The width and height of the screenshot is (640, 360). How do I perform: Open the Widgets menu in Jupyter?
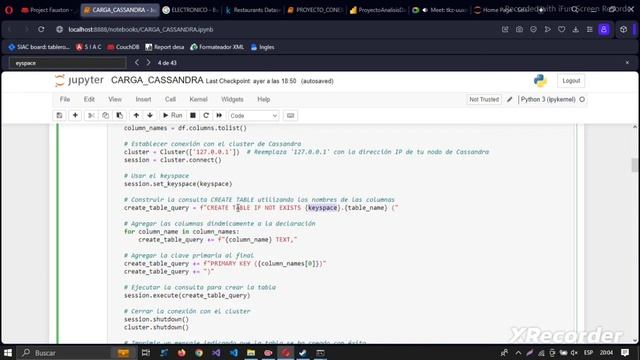click(x=232, y=99)
